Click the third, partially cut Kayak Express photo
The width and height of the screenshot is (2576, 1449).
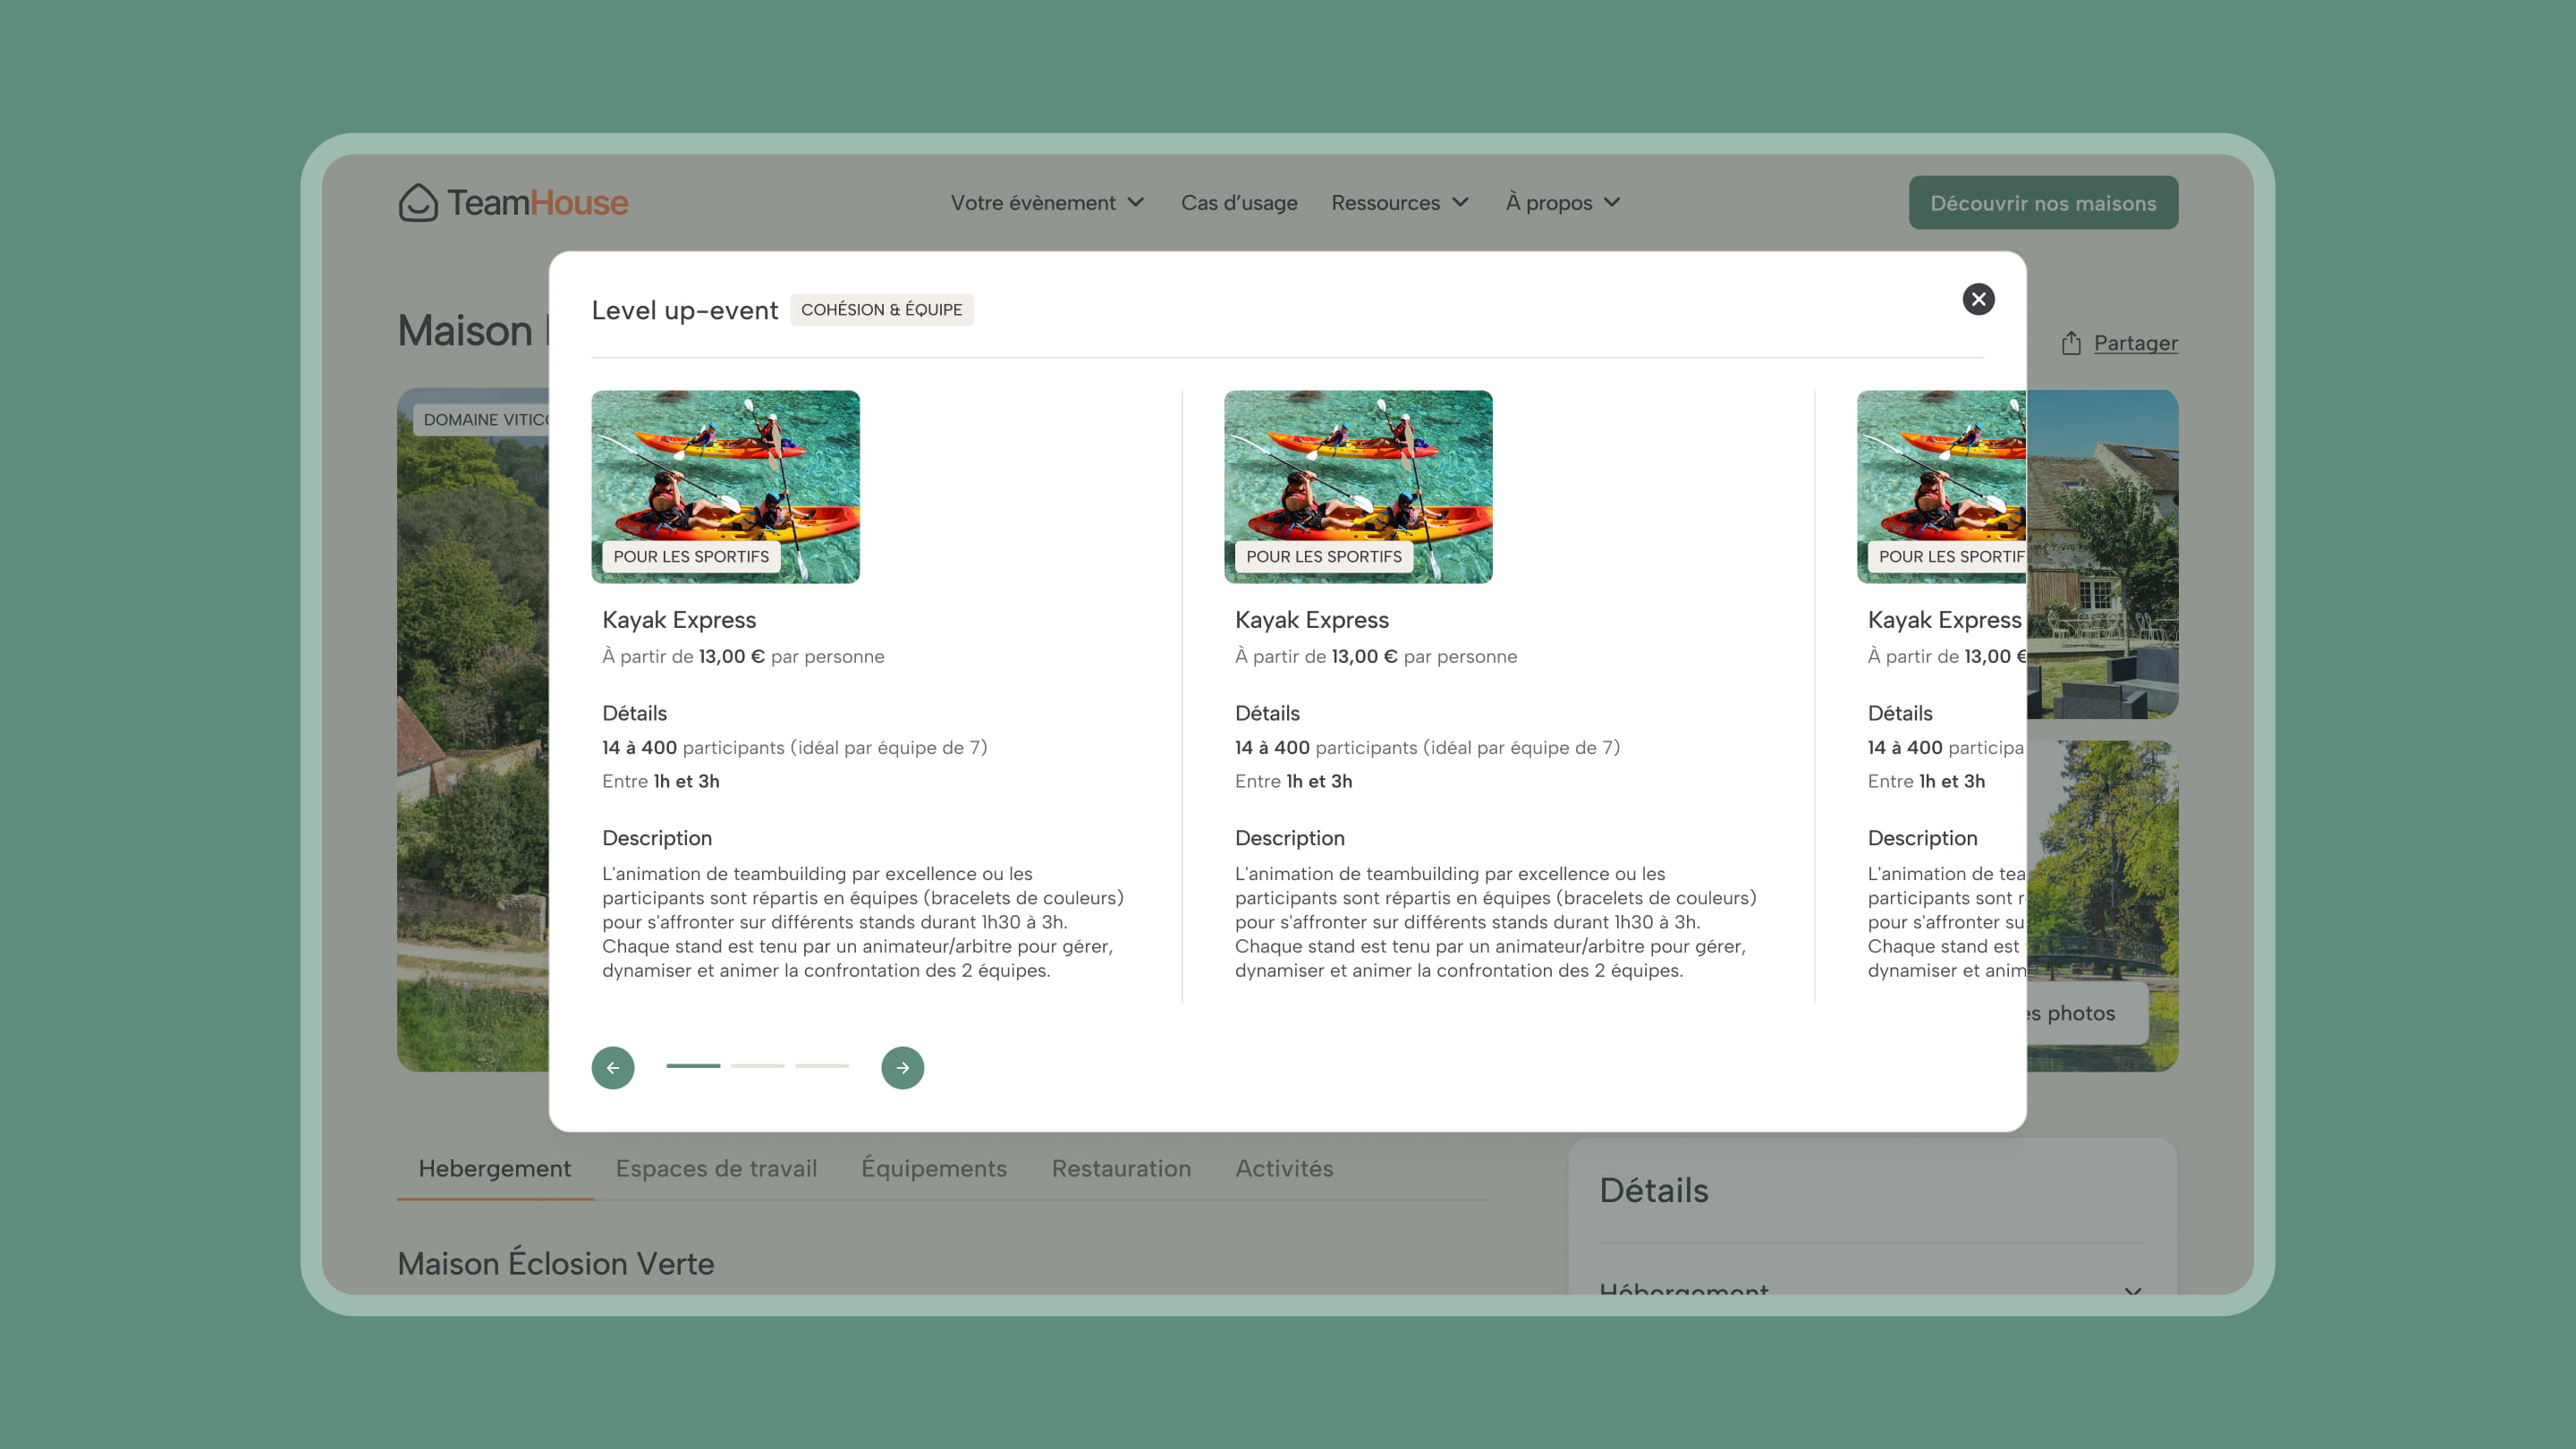click(x=1941, y=486)
